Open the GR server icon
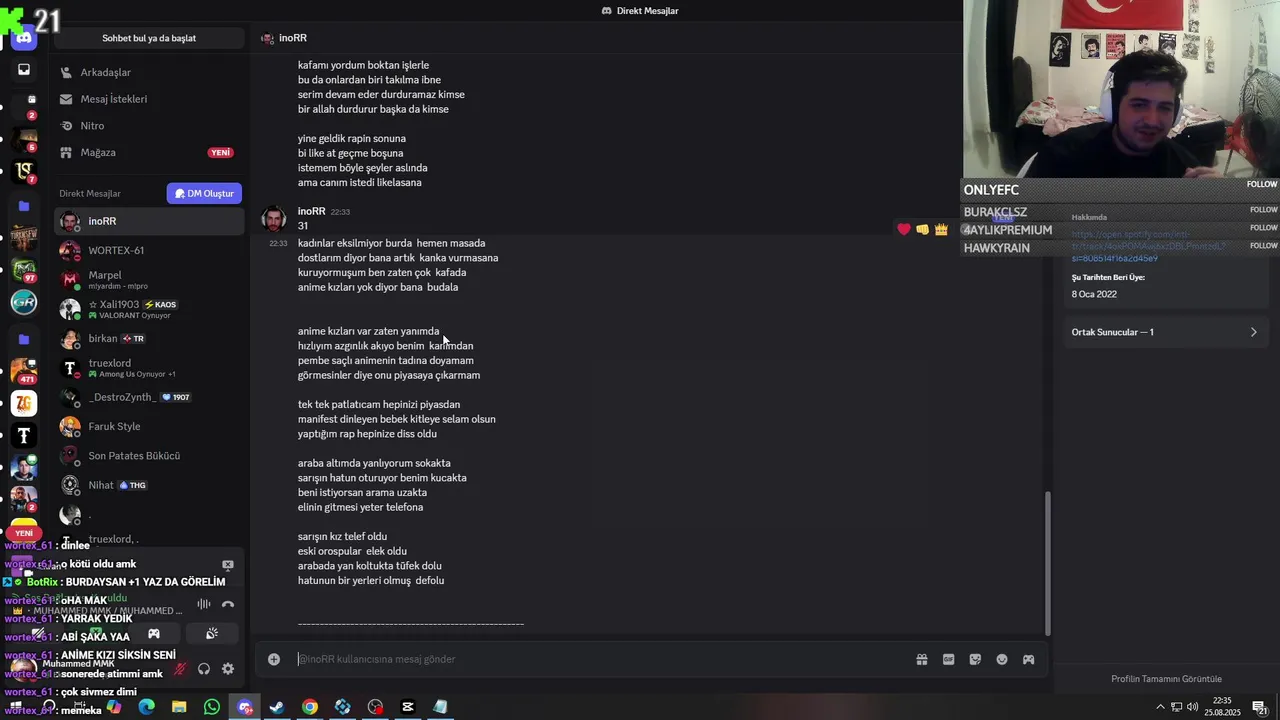This screenshot has height=720, width=1280. tap(24, 302)
